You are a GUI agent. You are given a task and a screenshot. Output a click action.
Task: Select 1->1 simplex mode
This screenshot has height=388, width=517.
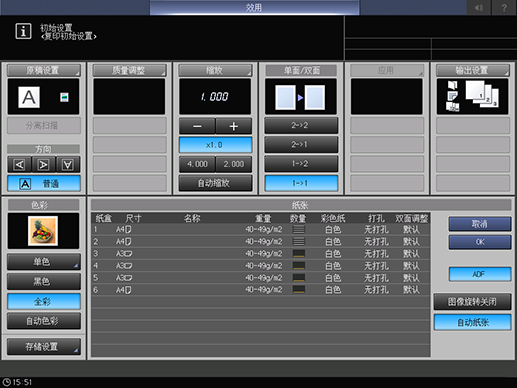click(x=301, y=183)
